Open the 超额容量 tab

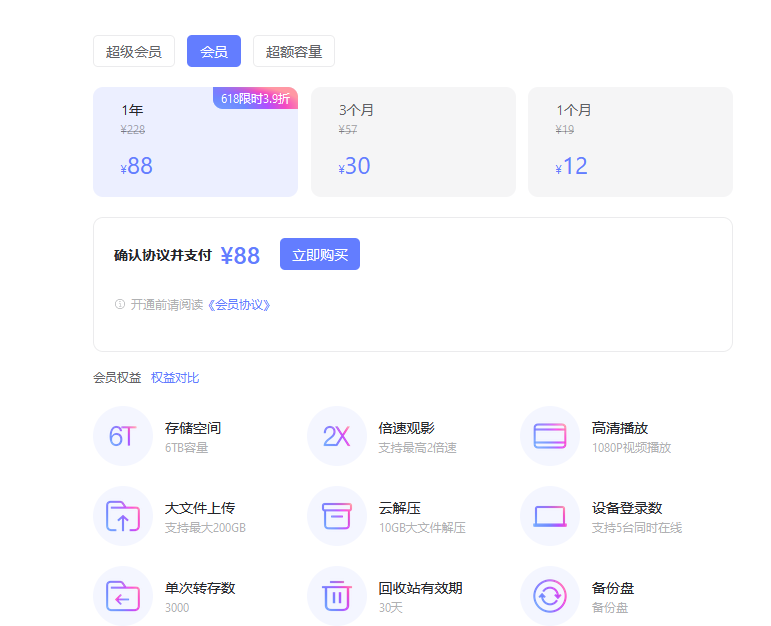click(294, 51)
